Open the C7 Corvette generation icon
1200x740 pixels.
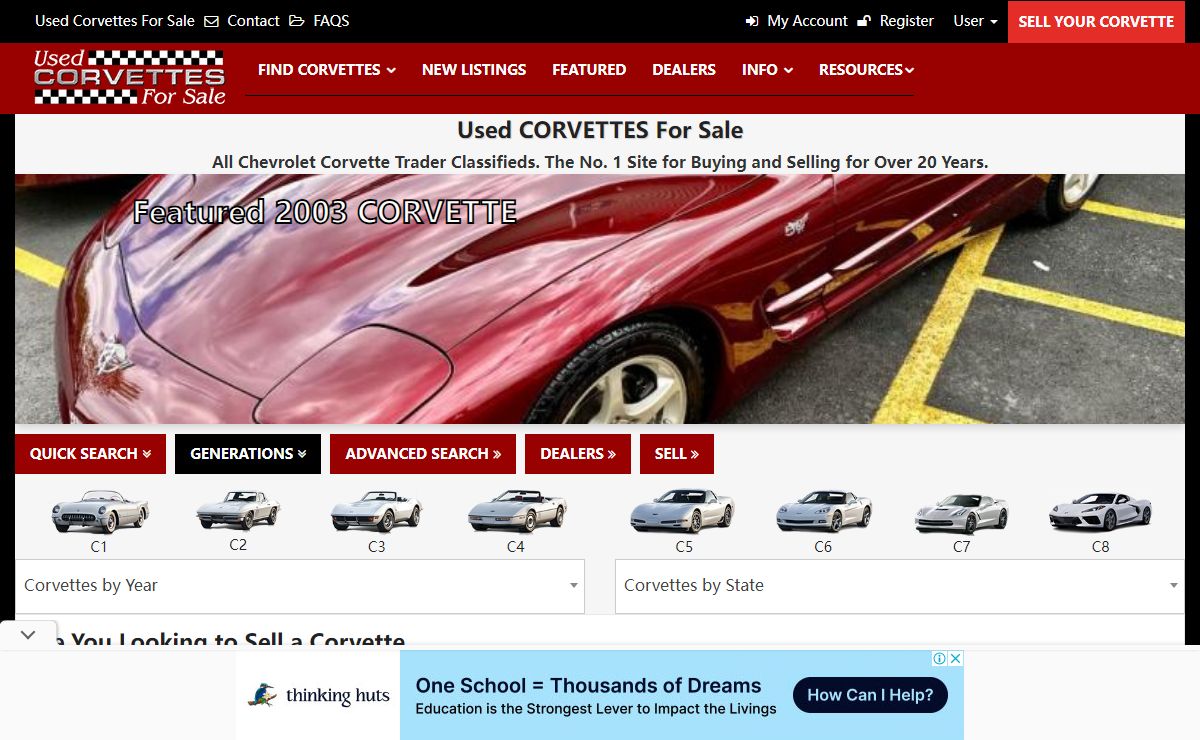pos(961,514)
